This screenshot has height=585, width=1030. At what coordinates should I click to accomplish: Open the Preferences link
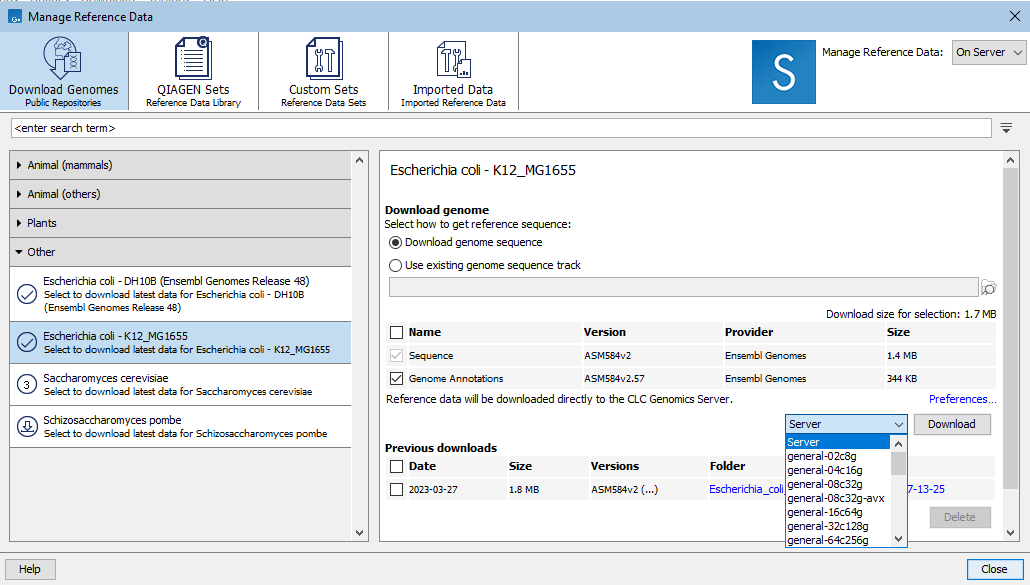coord(961,398)
